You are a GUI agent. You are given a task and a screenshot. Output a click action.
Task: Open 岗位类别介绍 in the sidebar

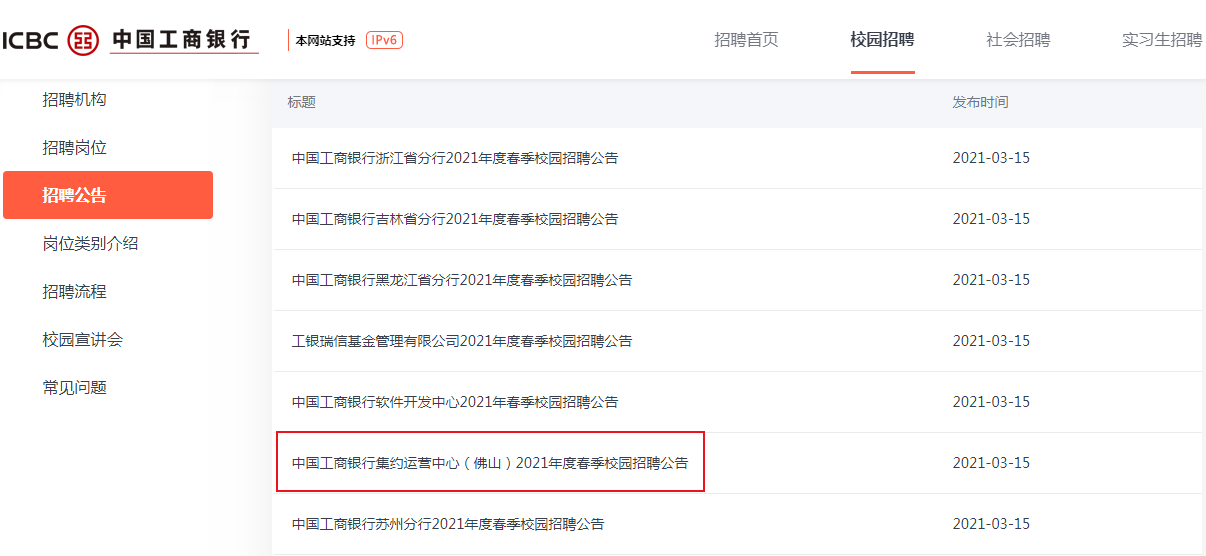90,244
